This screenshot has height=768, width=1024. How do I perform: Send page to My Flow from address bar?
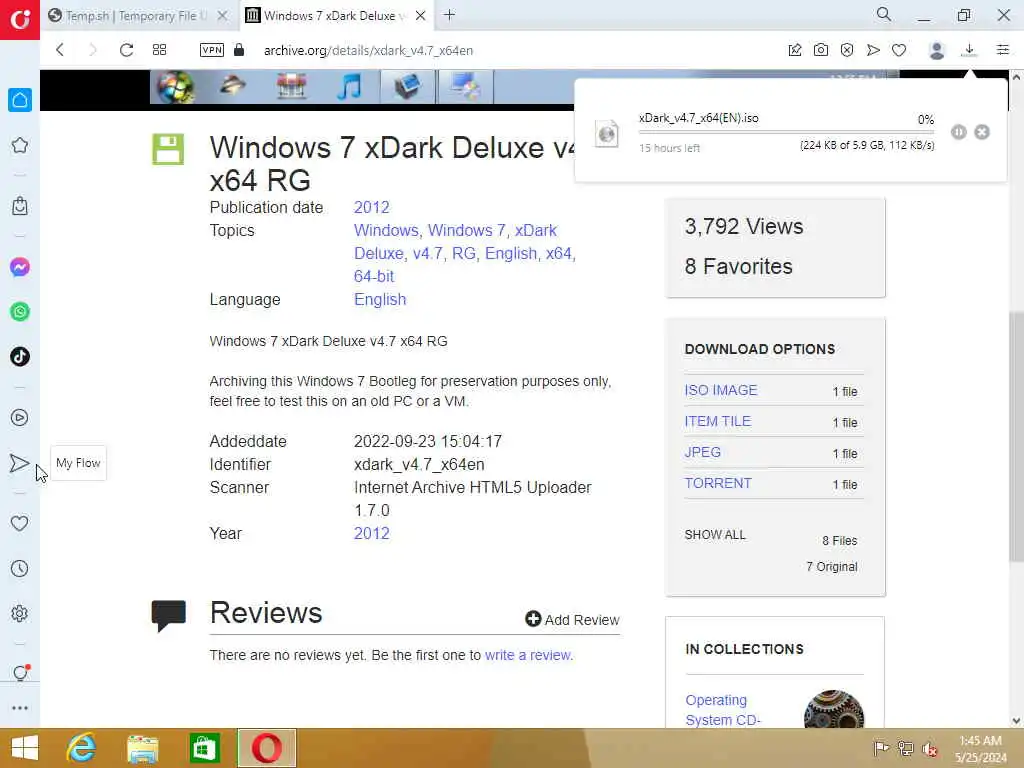(x=873, y=50)
